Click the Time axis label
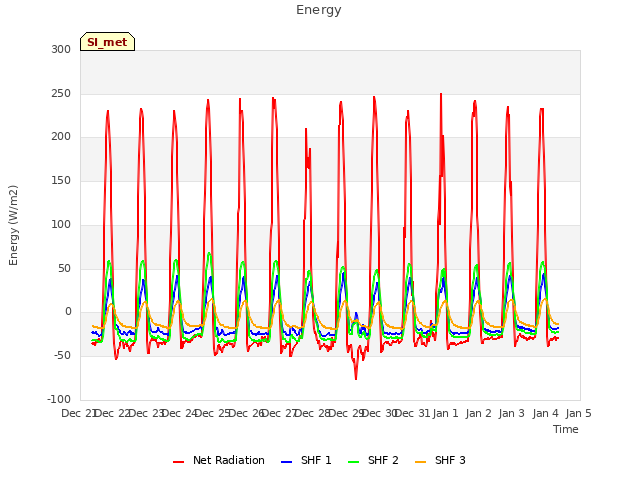 point(566,429)
